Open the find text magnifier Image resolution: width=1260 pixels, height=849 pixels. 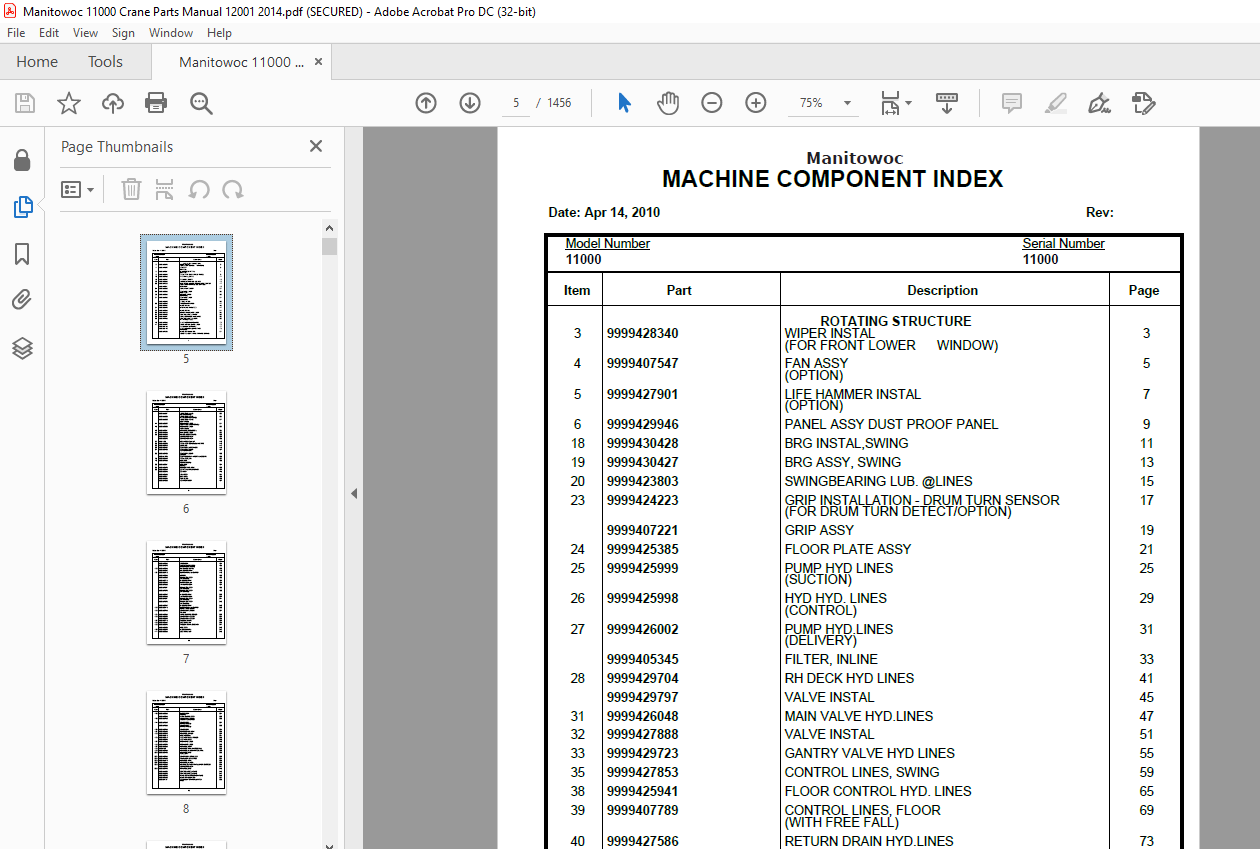[201, 103]
